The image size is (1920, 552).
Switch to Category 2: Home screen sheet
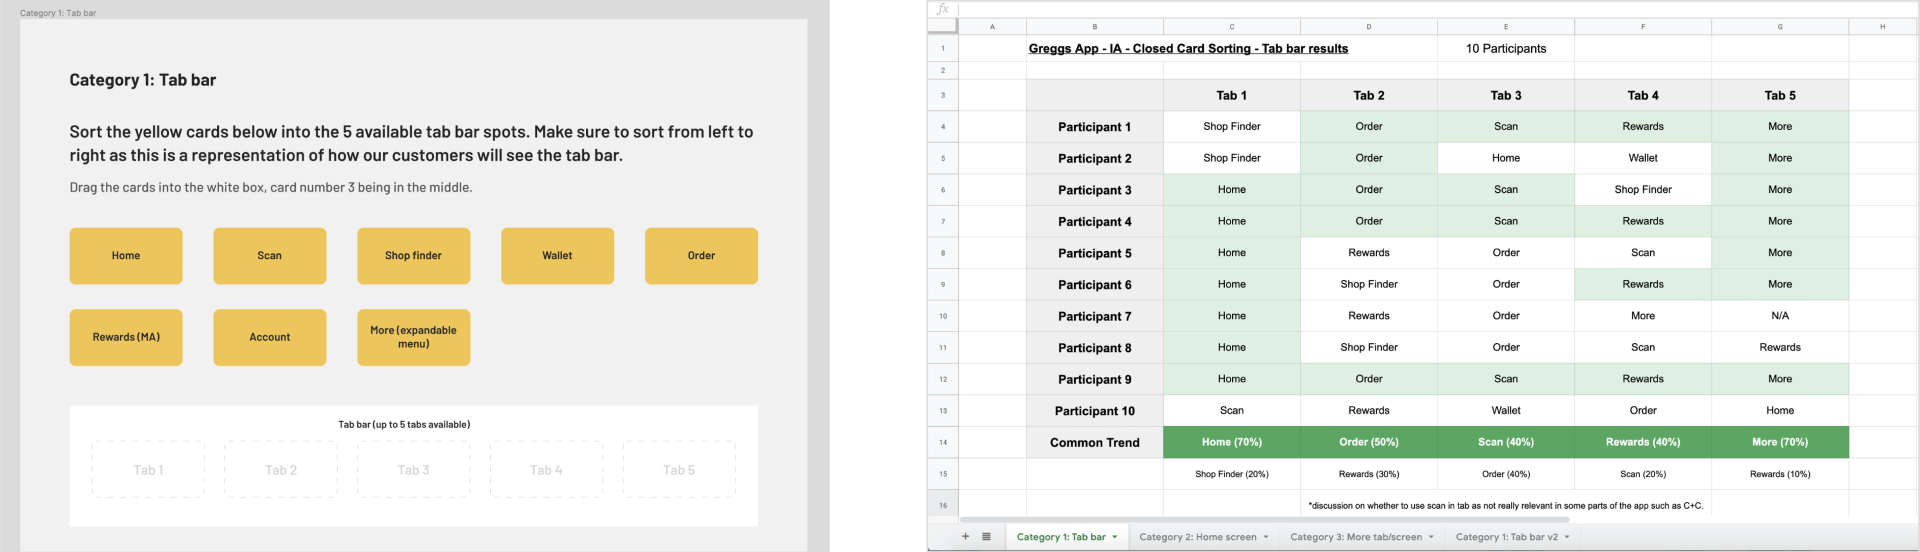[1197, 537]
